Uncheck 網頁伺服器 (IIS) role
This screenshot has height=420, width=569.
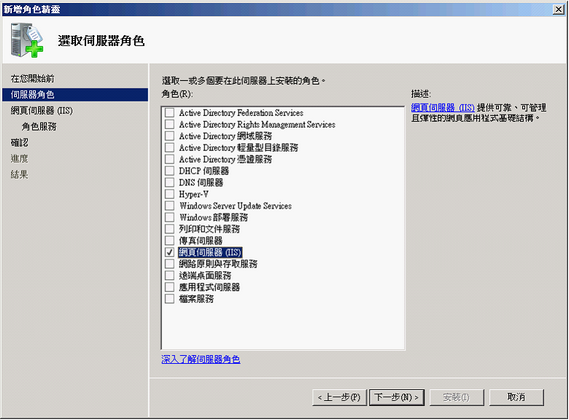(x=169, y=252)
